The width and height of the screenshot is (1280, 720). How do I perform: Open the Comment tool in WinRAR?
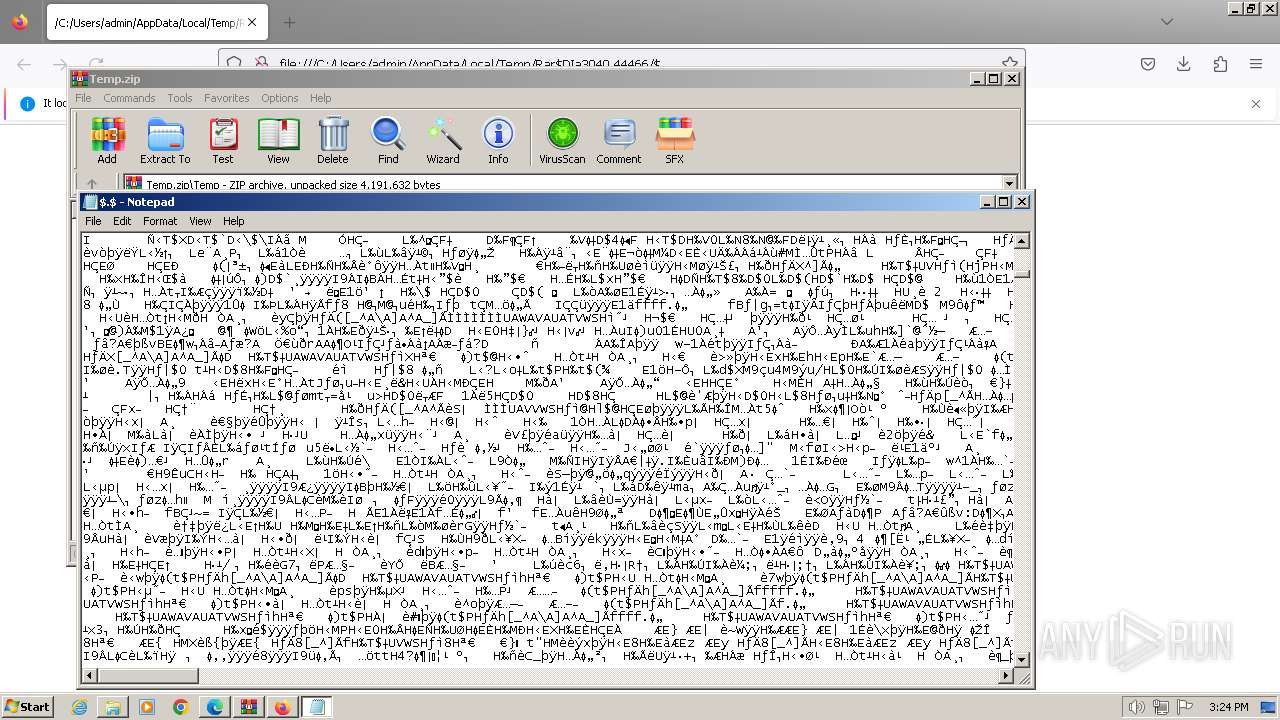(x=619, y=140)
